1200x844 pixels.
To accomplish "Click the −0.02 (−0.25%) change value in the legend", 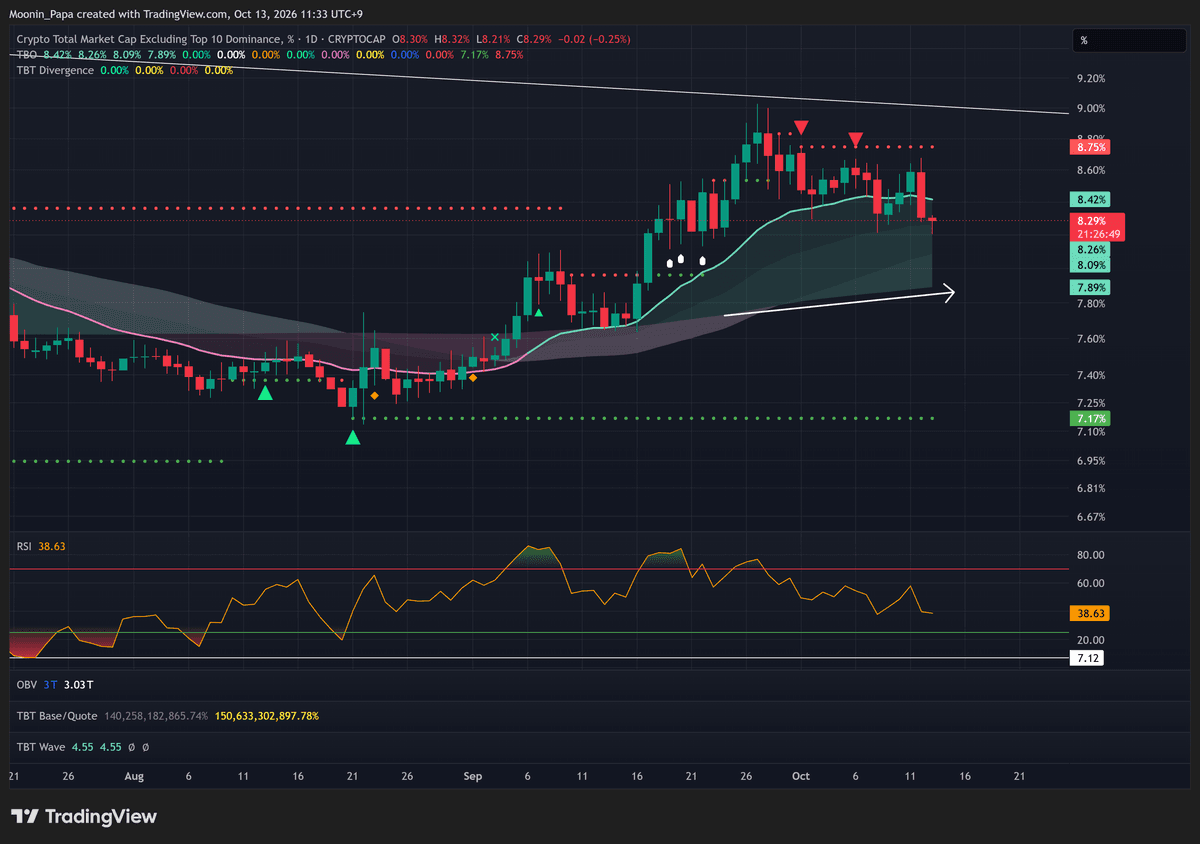I will point(595,39).
